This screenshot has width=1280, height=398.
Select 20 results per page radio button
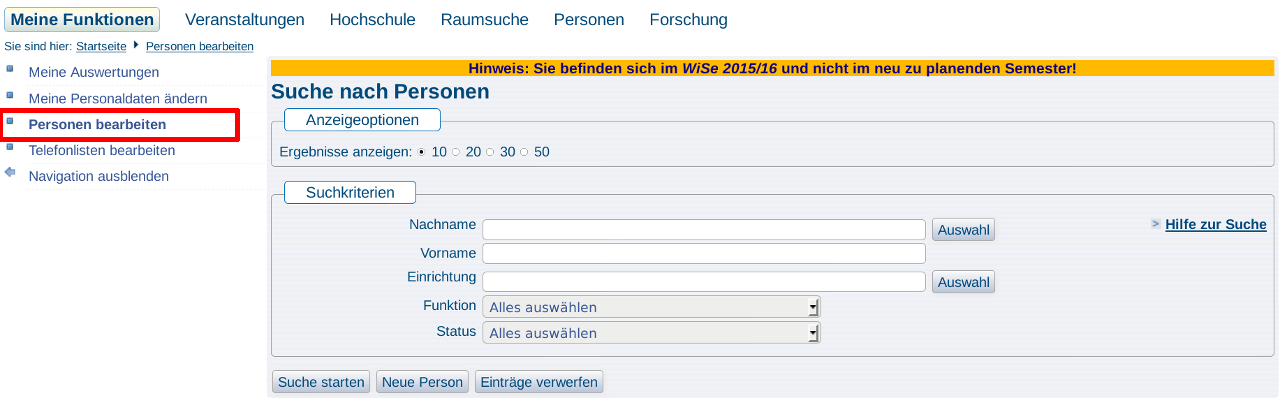tap(456, 152)
